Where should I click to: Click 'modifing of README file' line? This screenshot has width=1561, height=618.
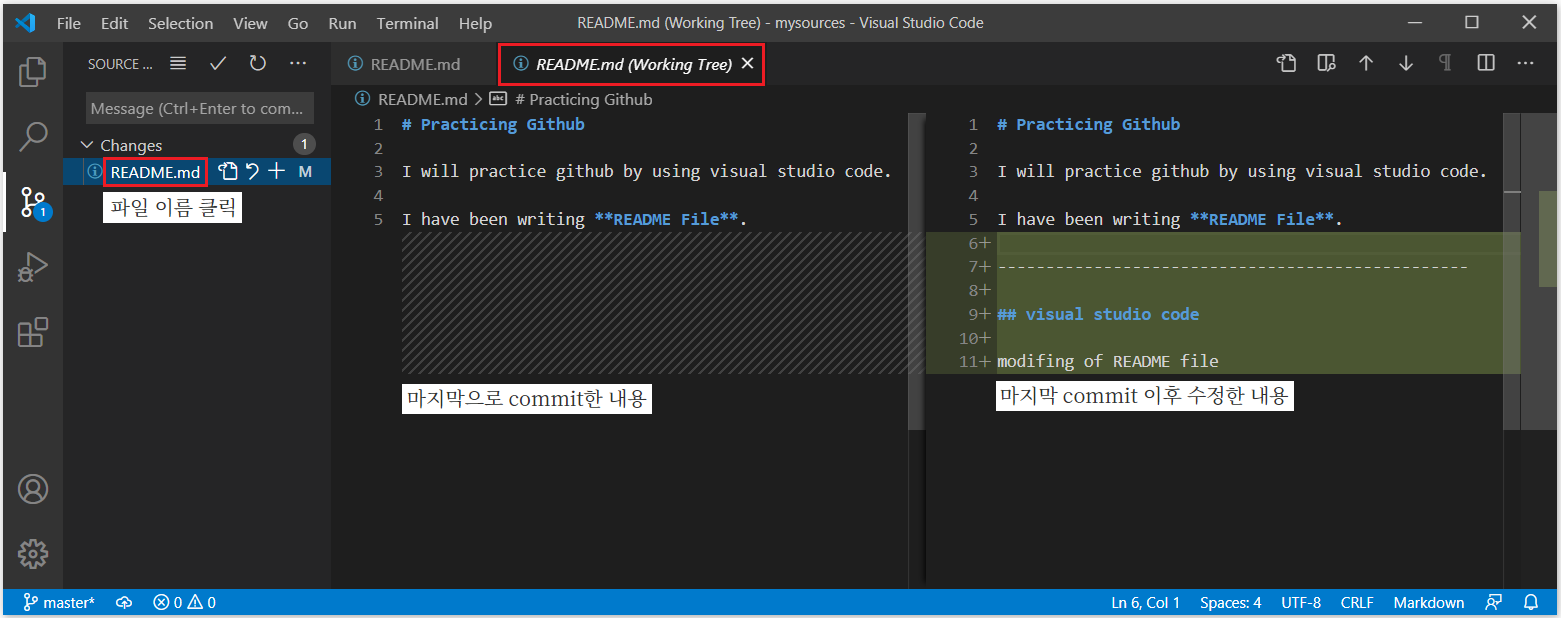(1107, 361)
